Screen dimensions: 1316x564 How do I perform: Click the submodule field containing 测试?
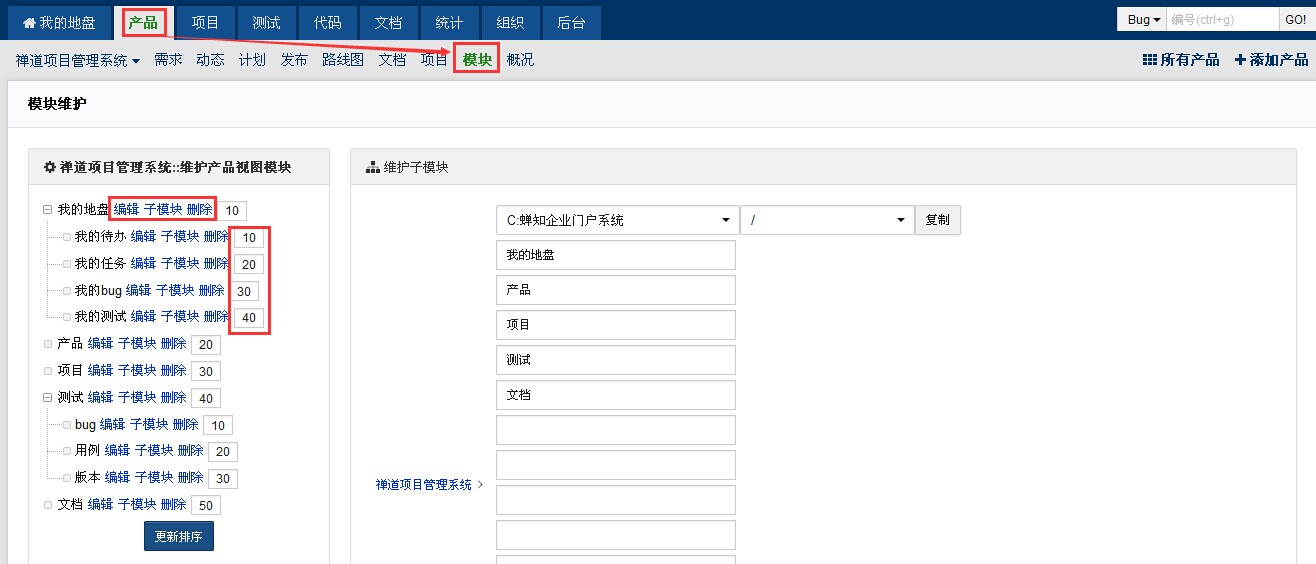pos(616,360)
